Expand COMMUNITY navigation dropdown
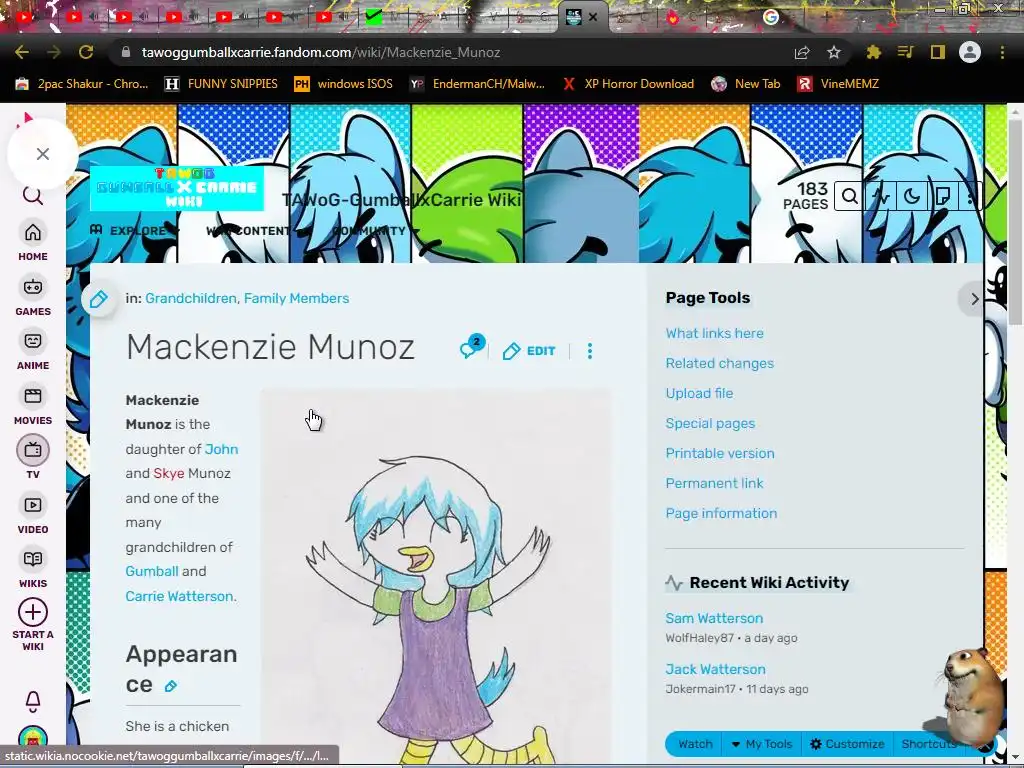The image size is (1024, 768). tap(376, 231)
